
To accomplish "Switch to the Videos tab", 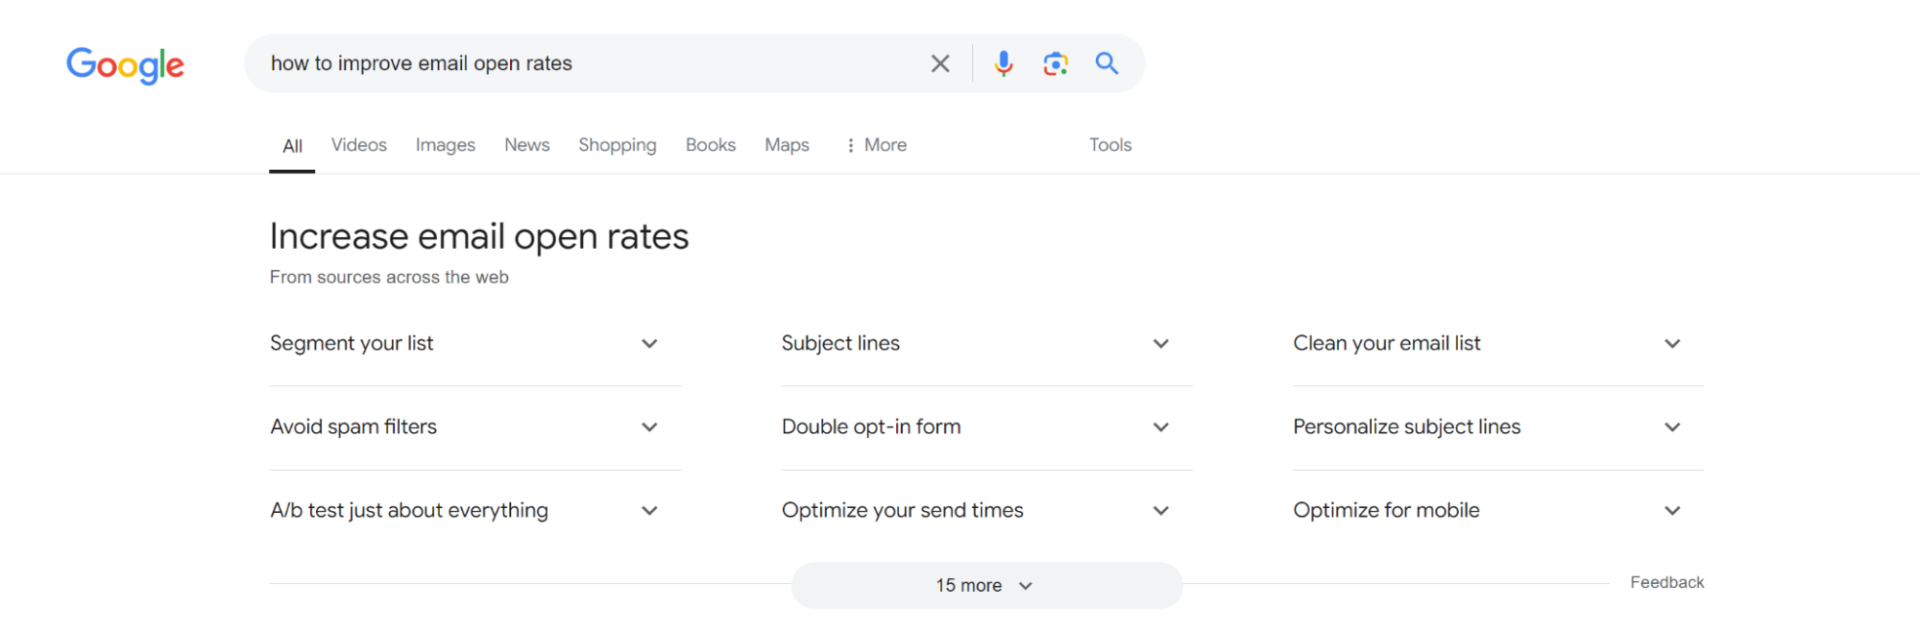I will point(359,145).
